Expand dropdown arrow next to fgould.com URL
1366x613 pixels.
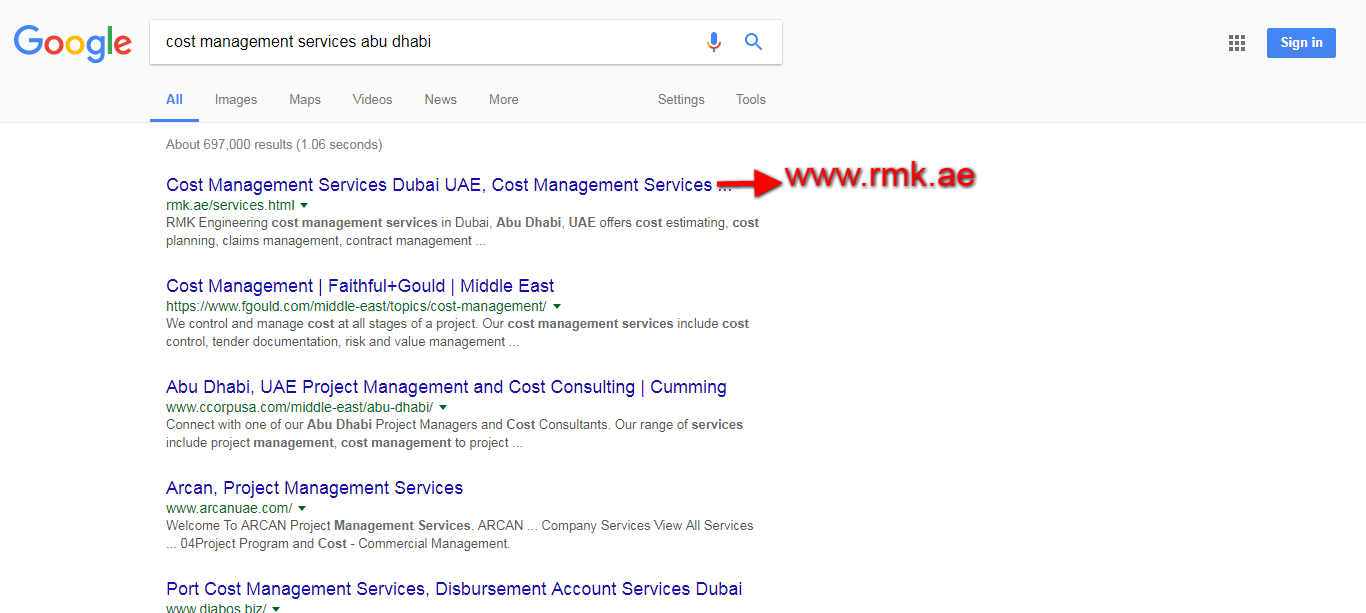tap(557, 307)
